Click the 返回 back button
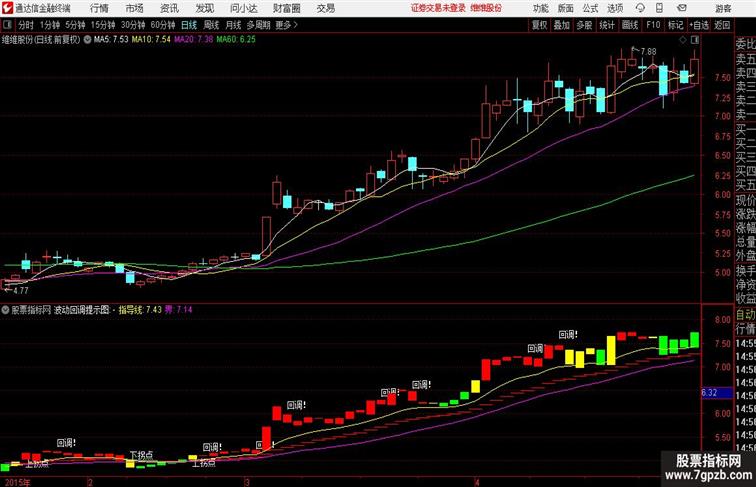 pos(722,25)
